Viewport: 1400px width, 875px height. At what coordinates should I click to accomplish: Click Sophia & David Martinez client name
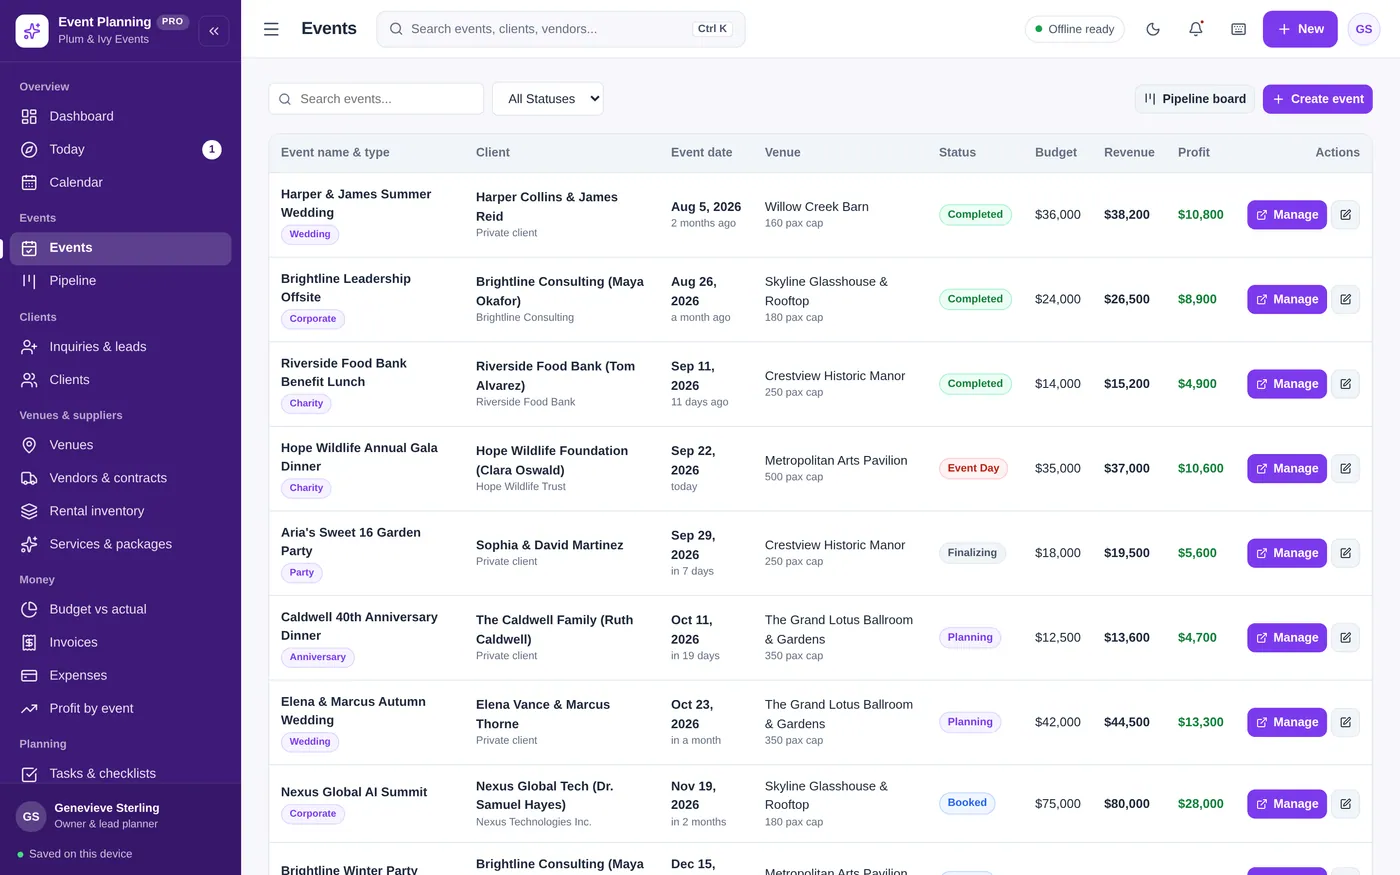coord(549,545)
